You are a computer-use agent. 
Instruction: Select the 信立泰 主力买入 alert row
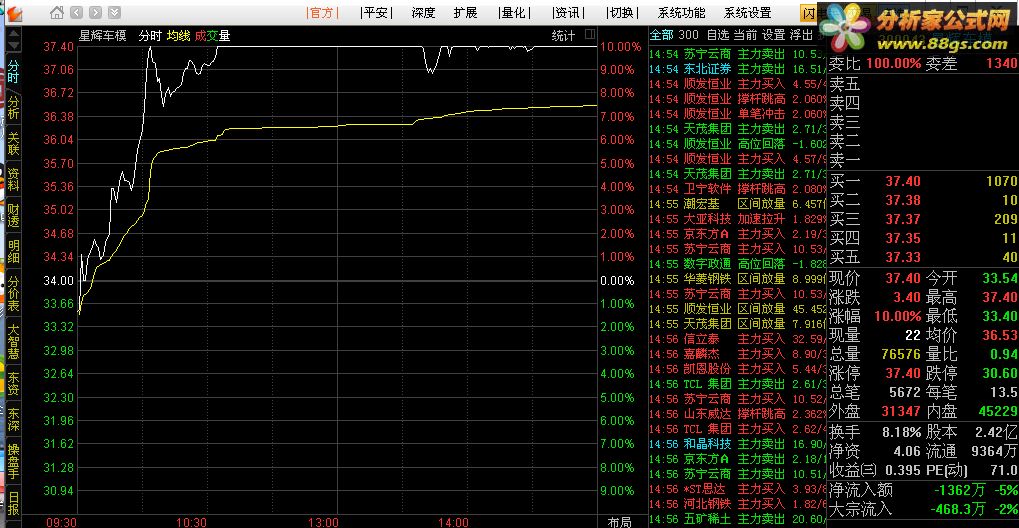tap(738, 338)
